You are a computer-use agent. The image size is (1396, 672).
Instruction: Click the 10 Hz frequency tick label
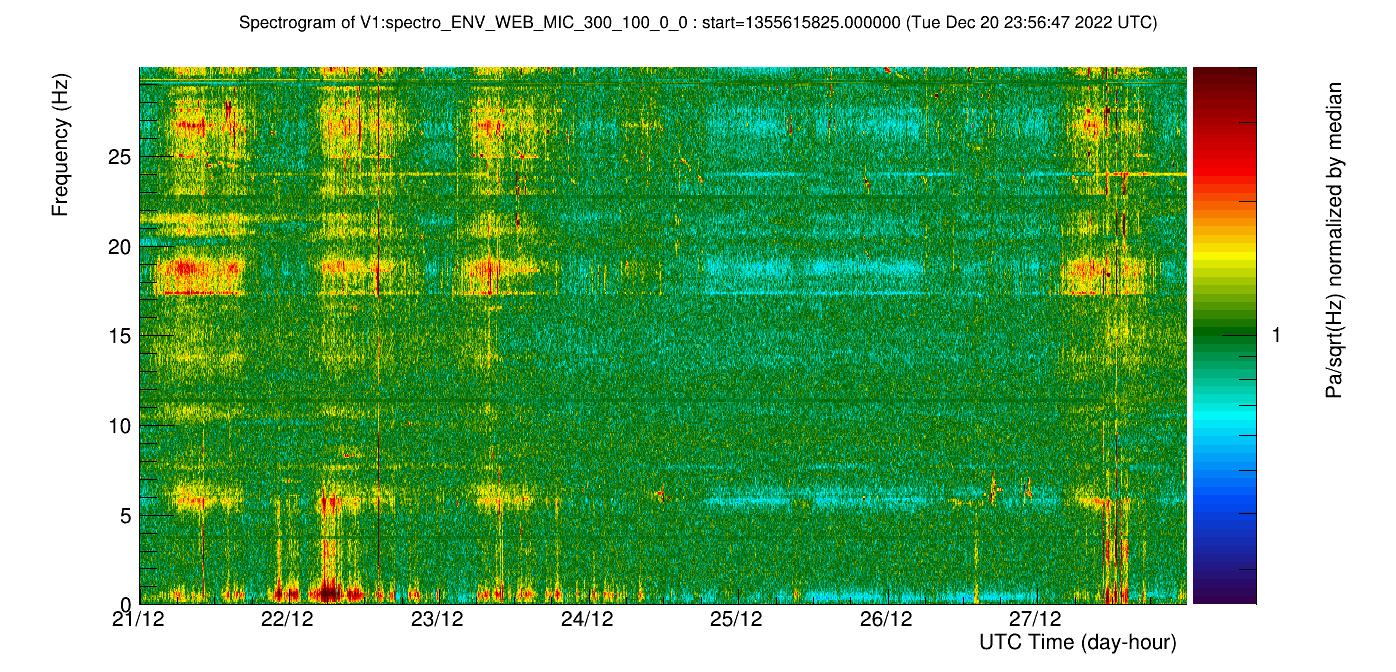[121, 425]
